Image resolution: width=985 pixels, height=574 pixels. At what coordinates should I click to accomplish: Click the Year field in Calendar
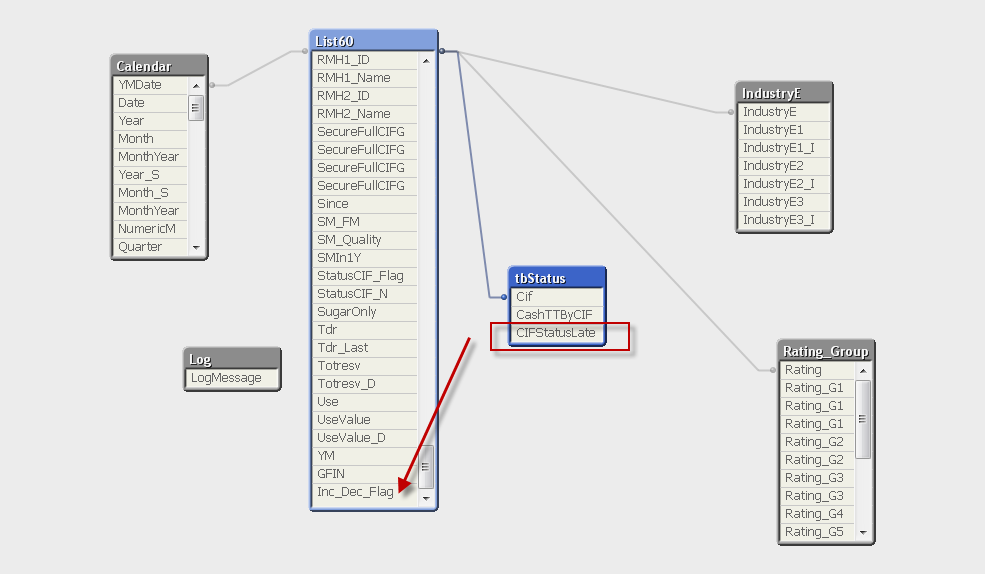coord(151,121)
